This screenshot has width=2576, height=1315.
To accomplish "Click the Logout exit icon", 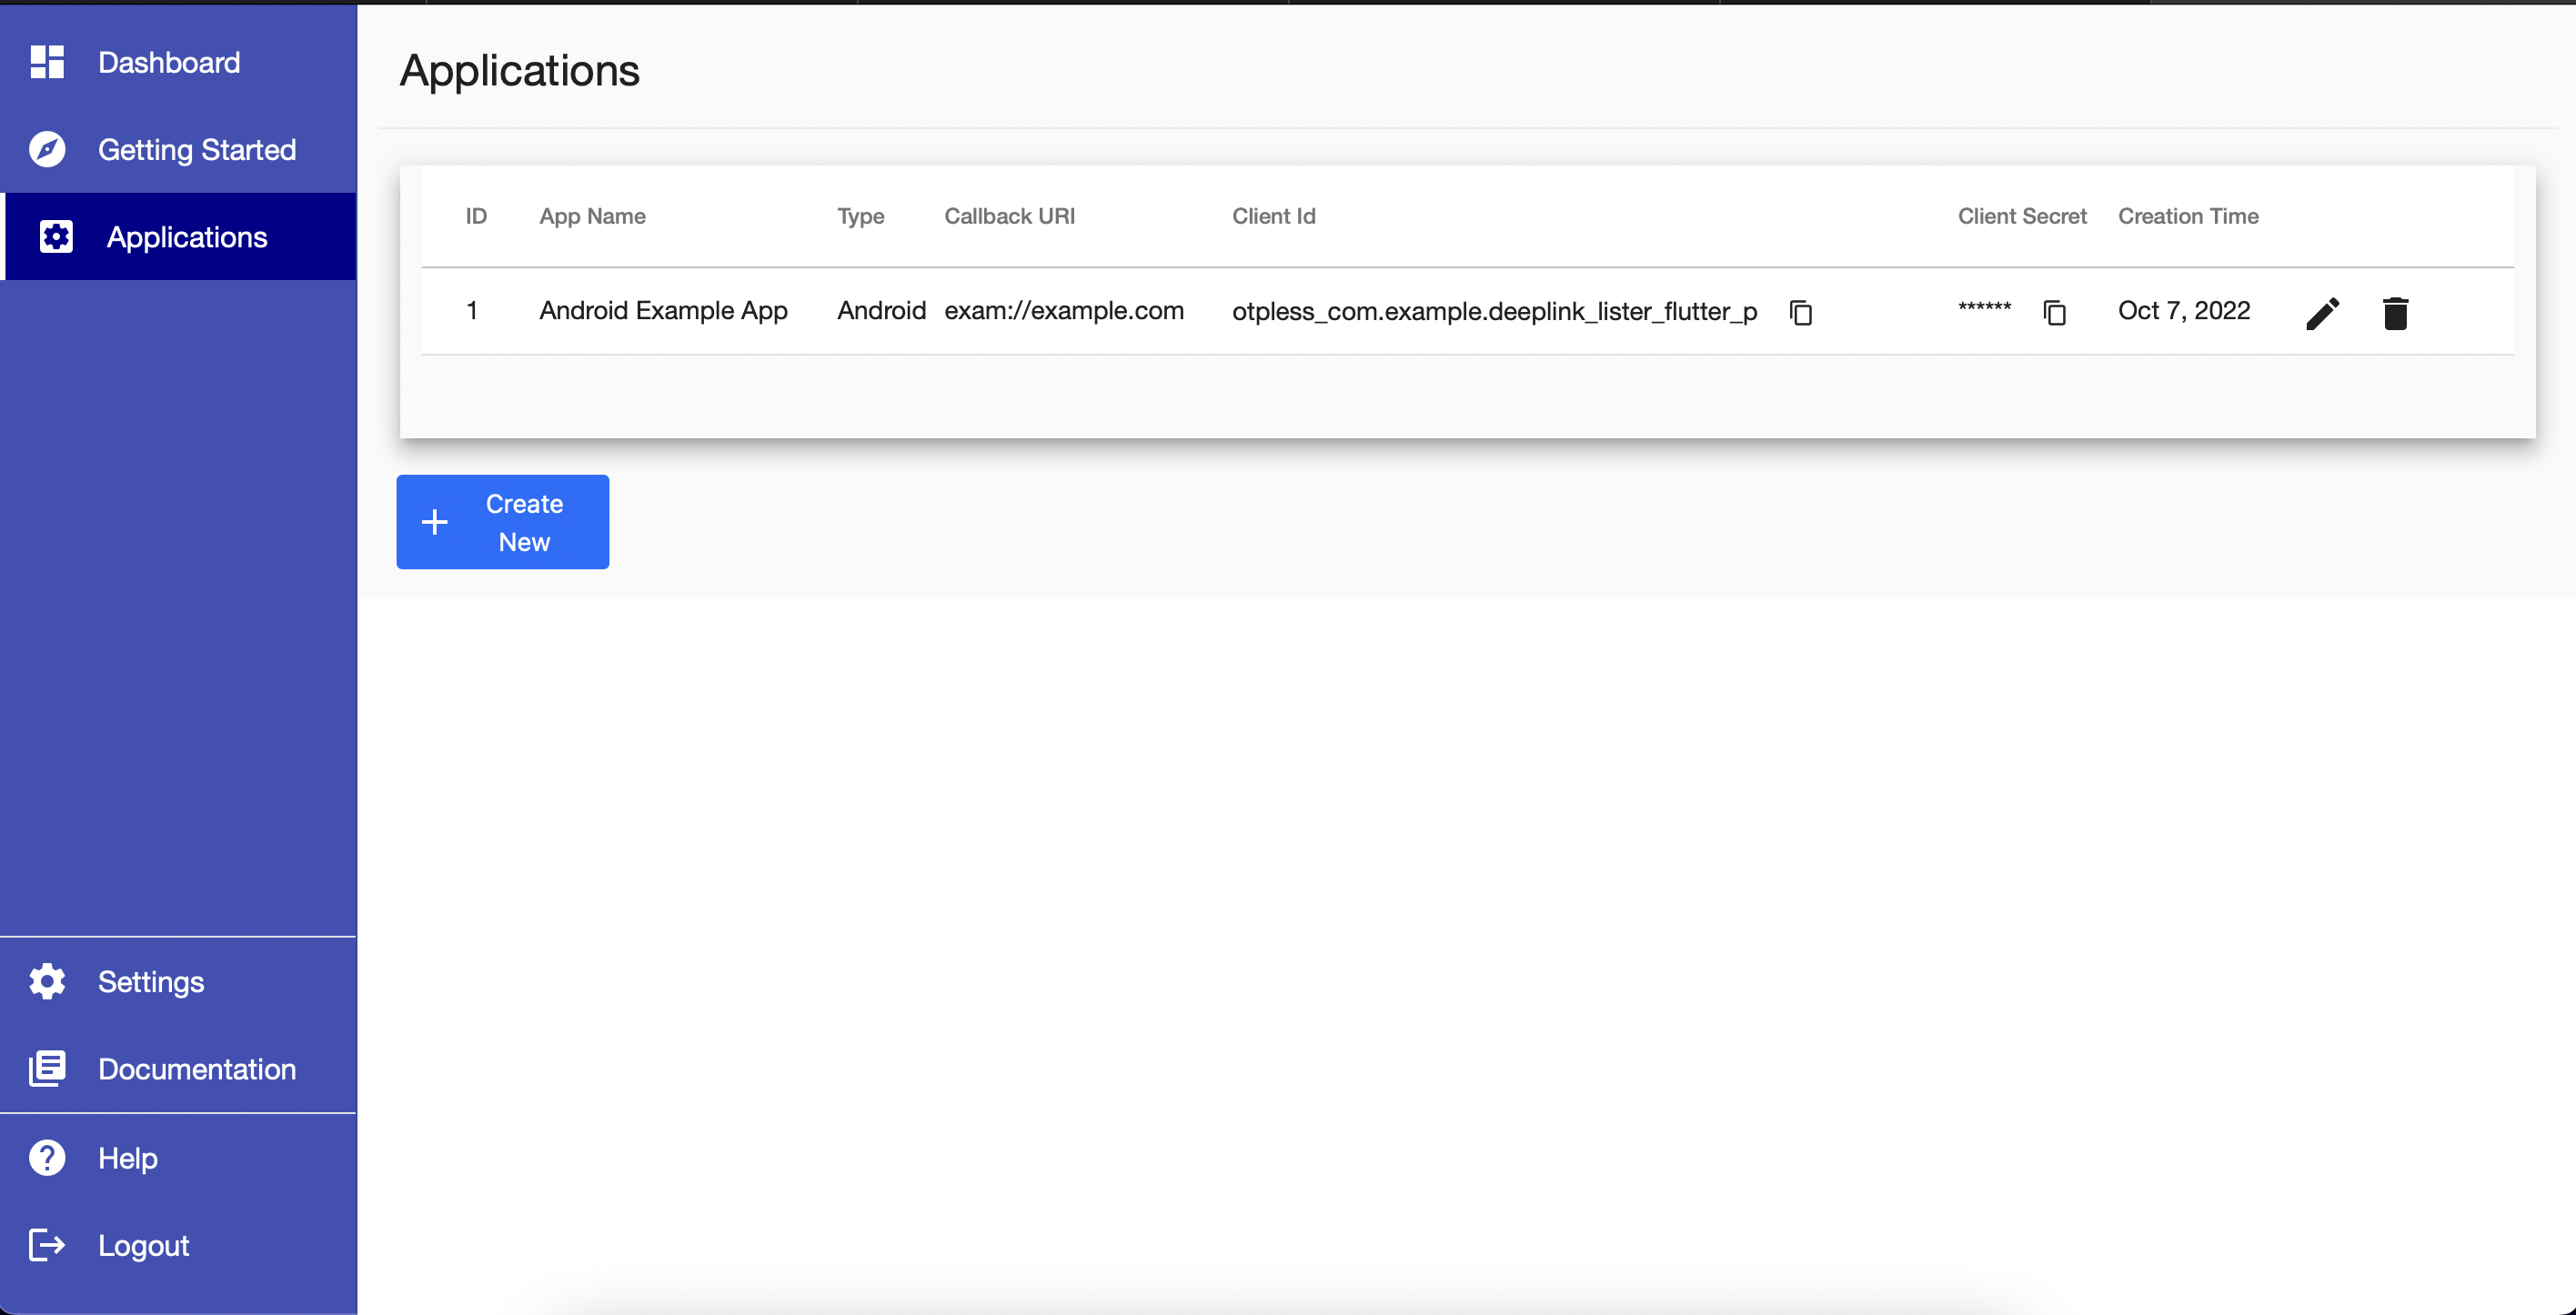I will point(47,1245).
